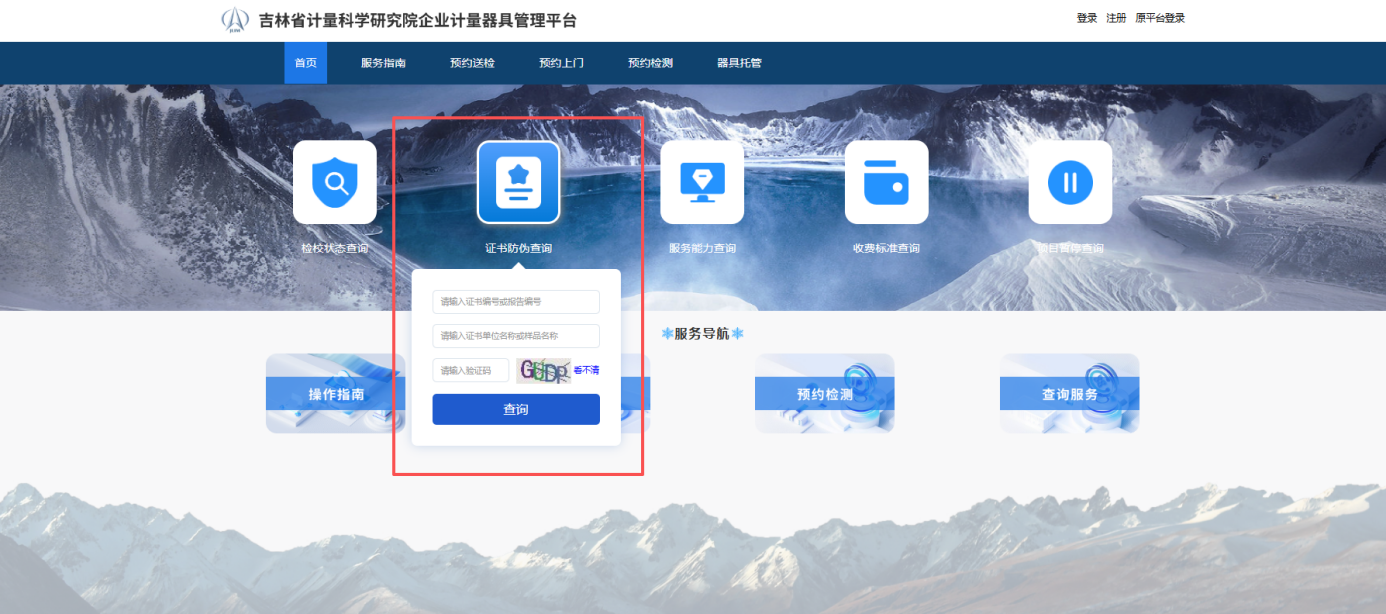Click the 检校状态查询 shield search icon
The height and width of the screenshot is (614, 1386).
tap(335, 182)
